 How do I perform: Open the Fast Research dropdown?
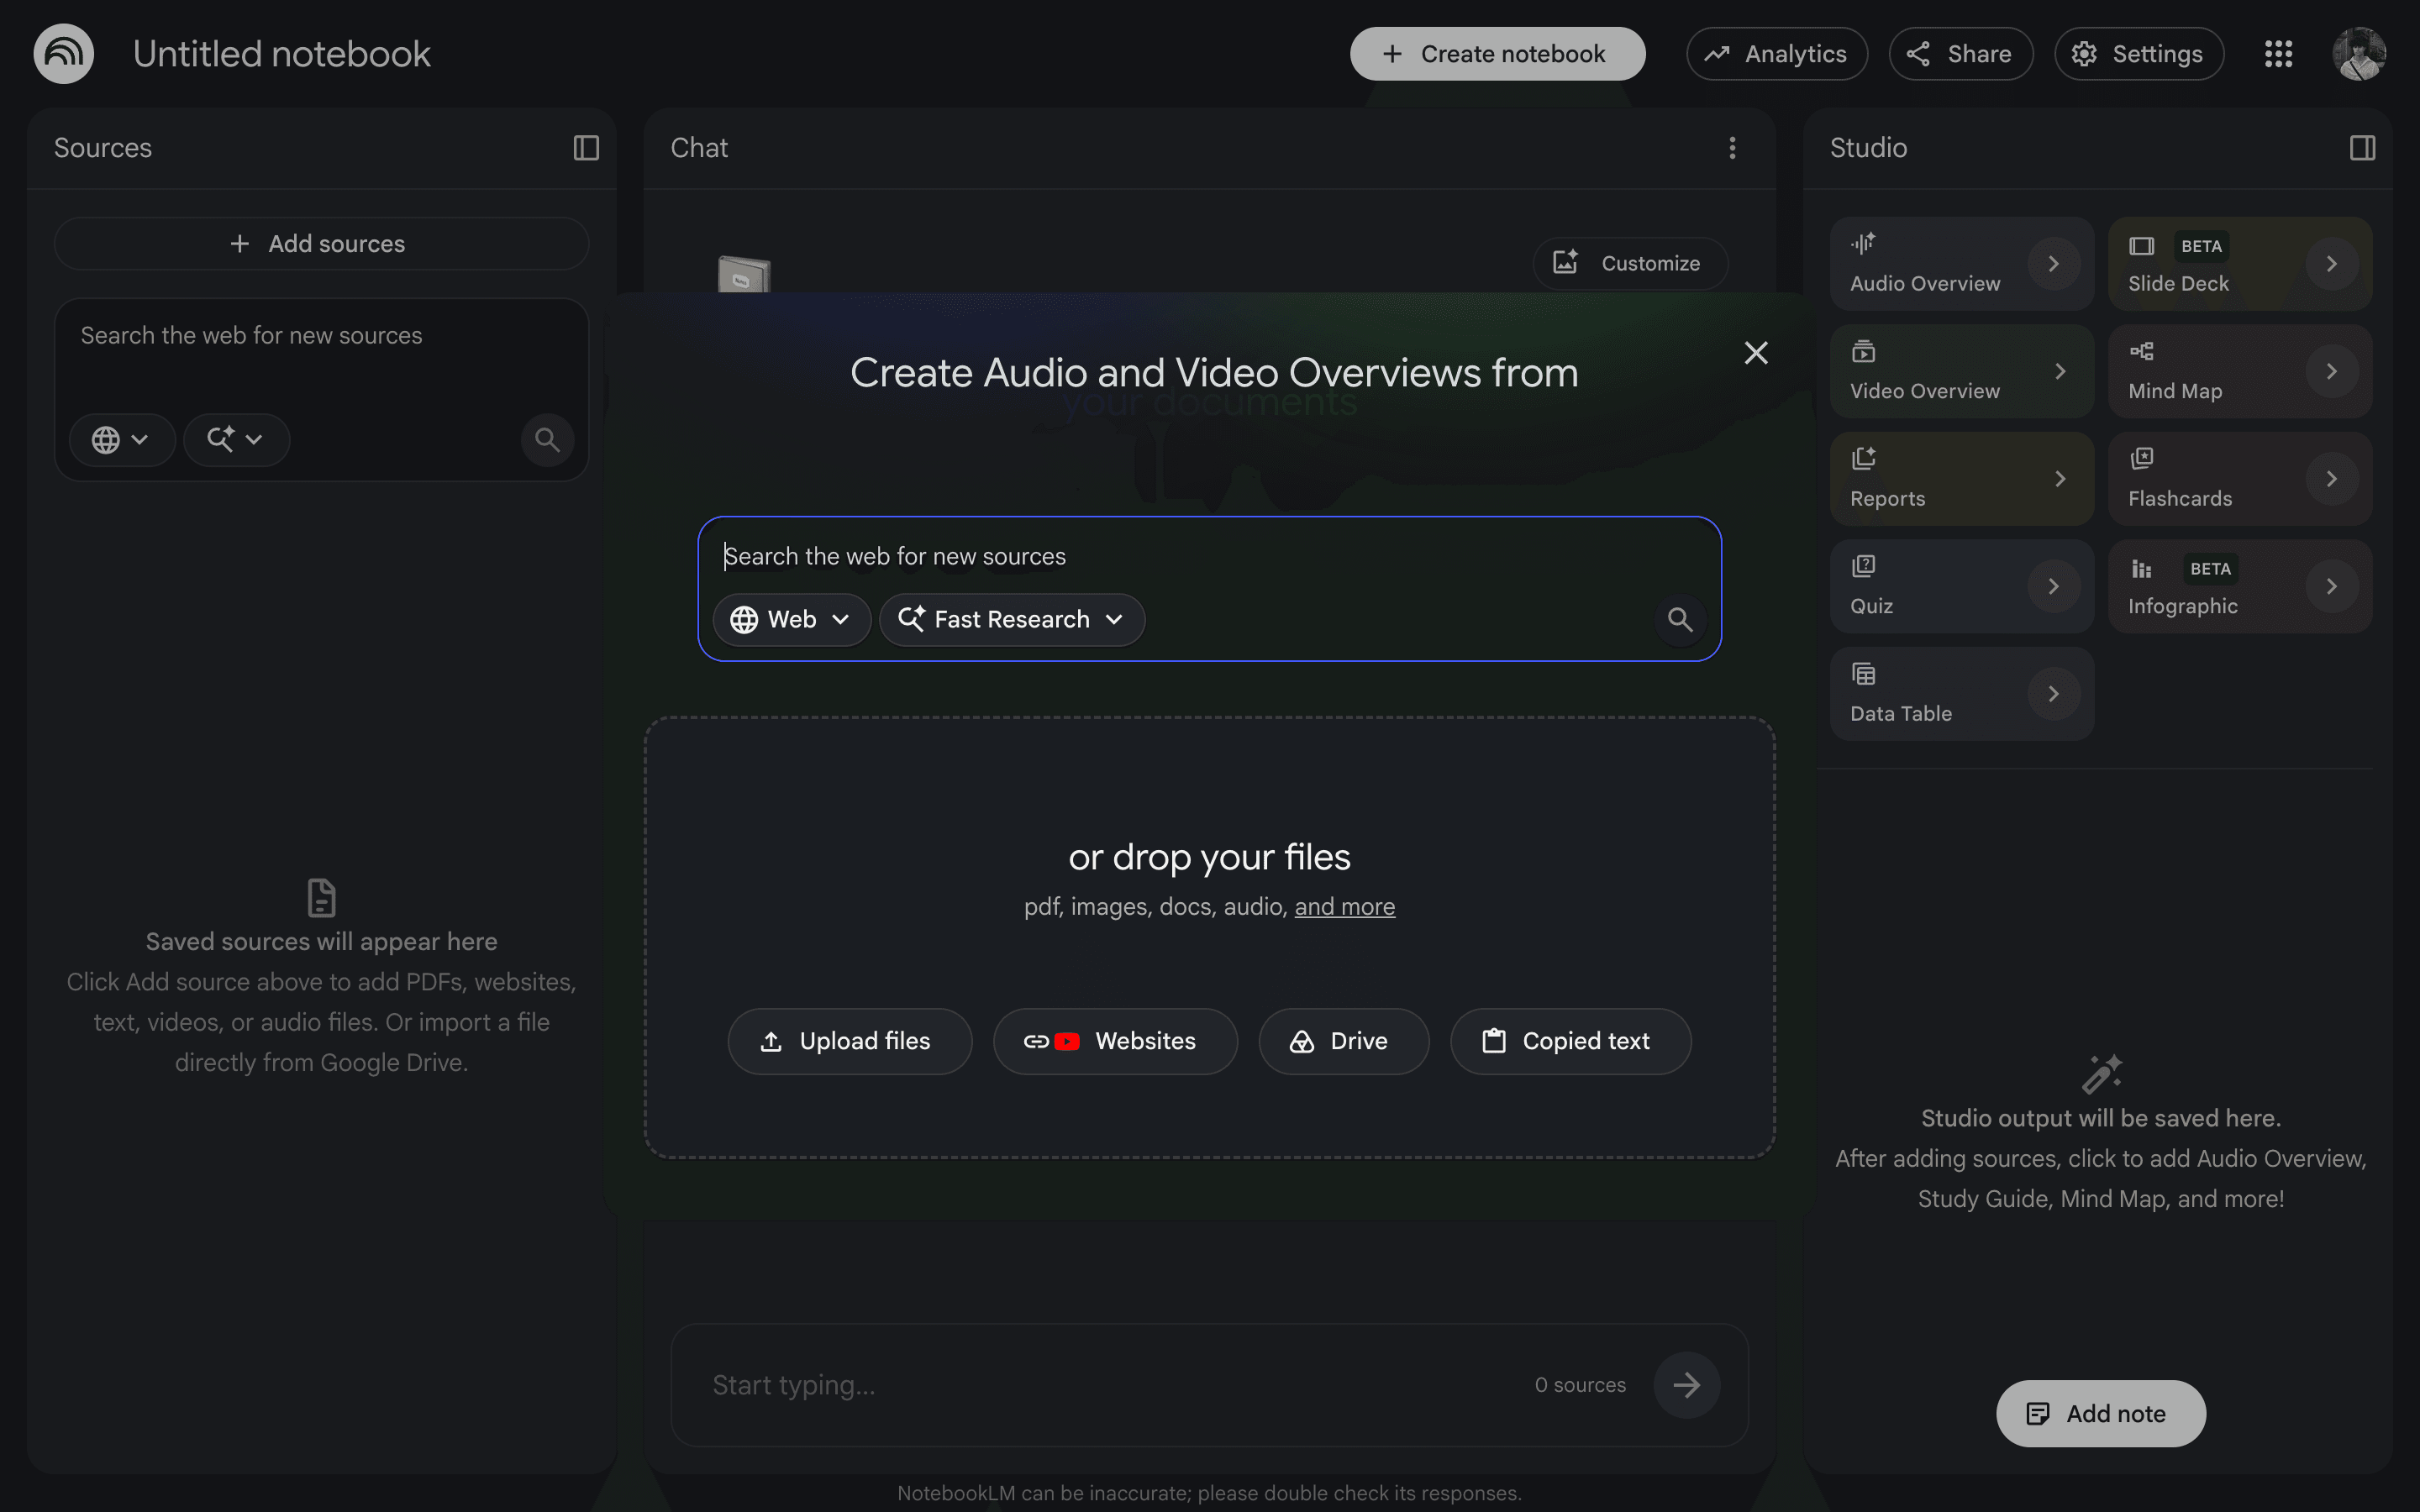[x=1011, y=620]
